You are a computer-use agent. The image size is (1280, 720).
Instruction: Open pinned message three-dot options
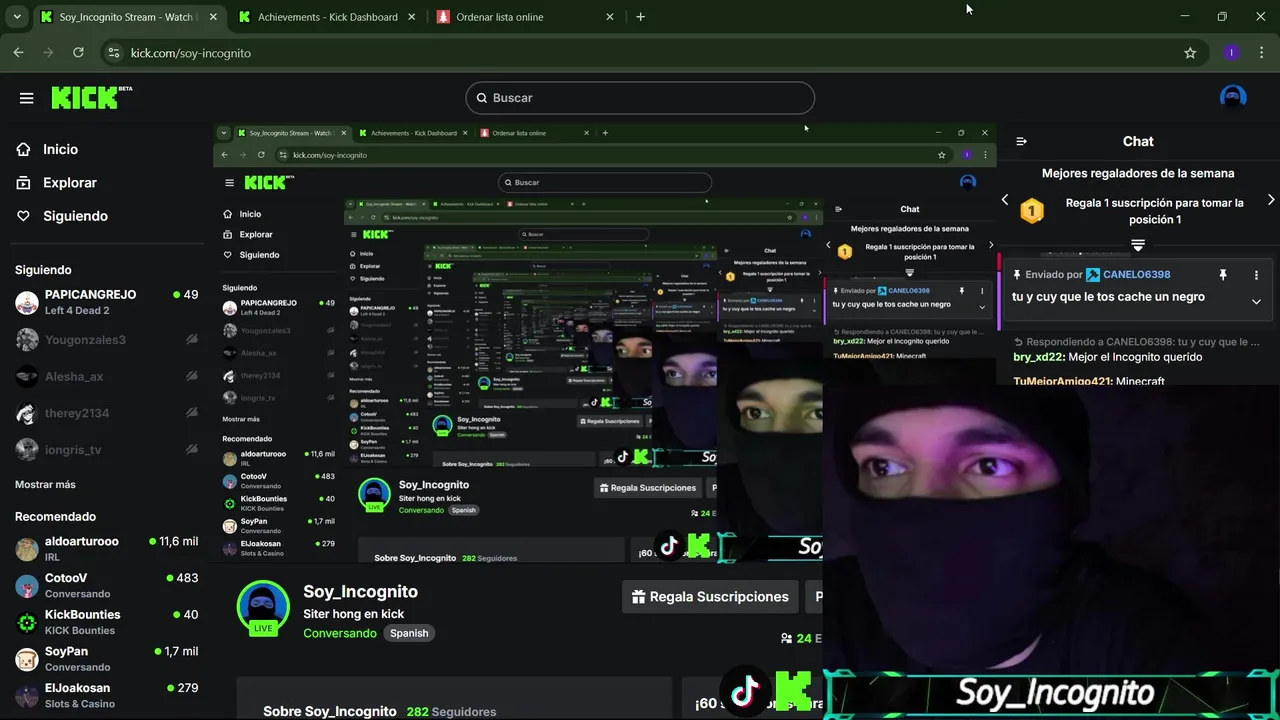coord(1256,275)
